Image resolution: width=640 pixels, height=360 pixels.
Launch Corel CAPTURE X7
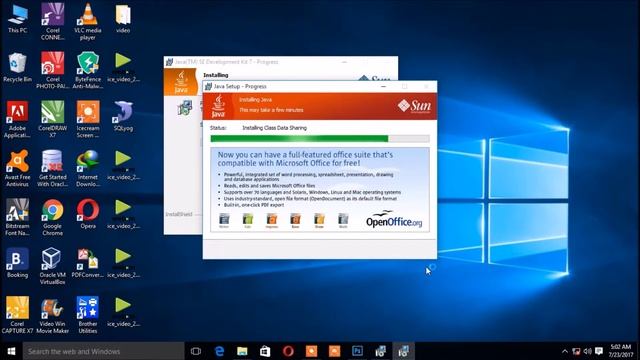[17, 315]
